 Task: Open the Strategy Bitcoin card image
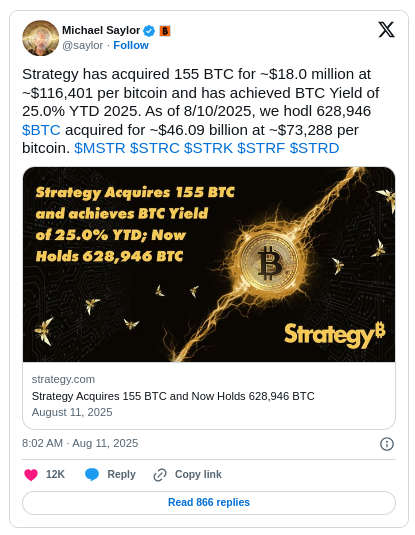[209, 264]
